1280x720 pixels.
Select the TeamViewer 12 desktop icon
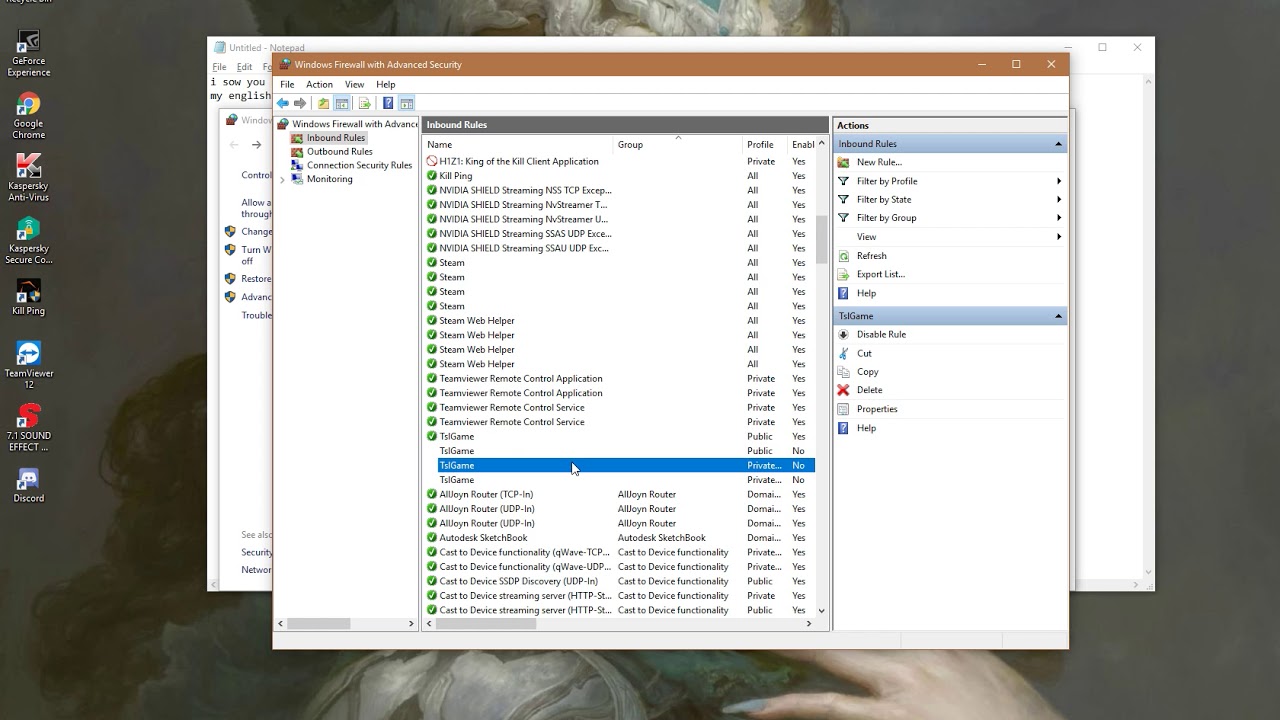[x=28, y=365]
